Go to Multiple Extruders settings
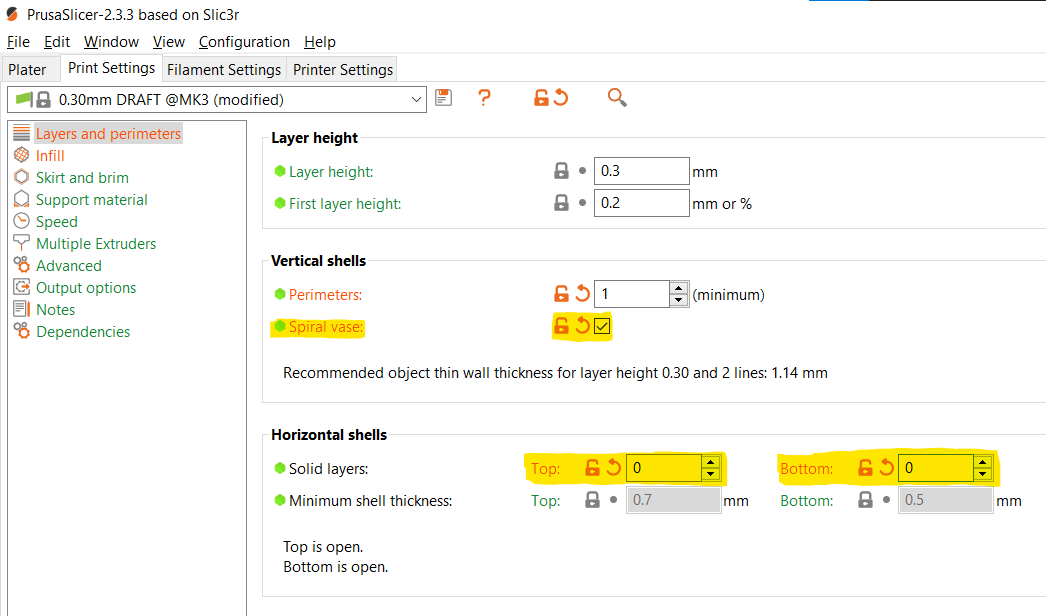 (x=96, y=244)
